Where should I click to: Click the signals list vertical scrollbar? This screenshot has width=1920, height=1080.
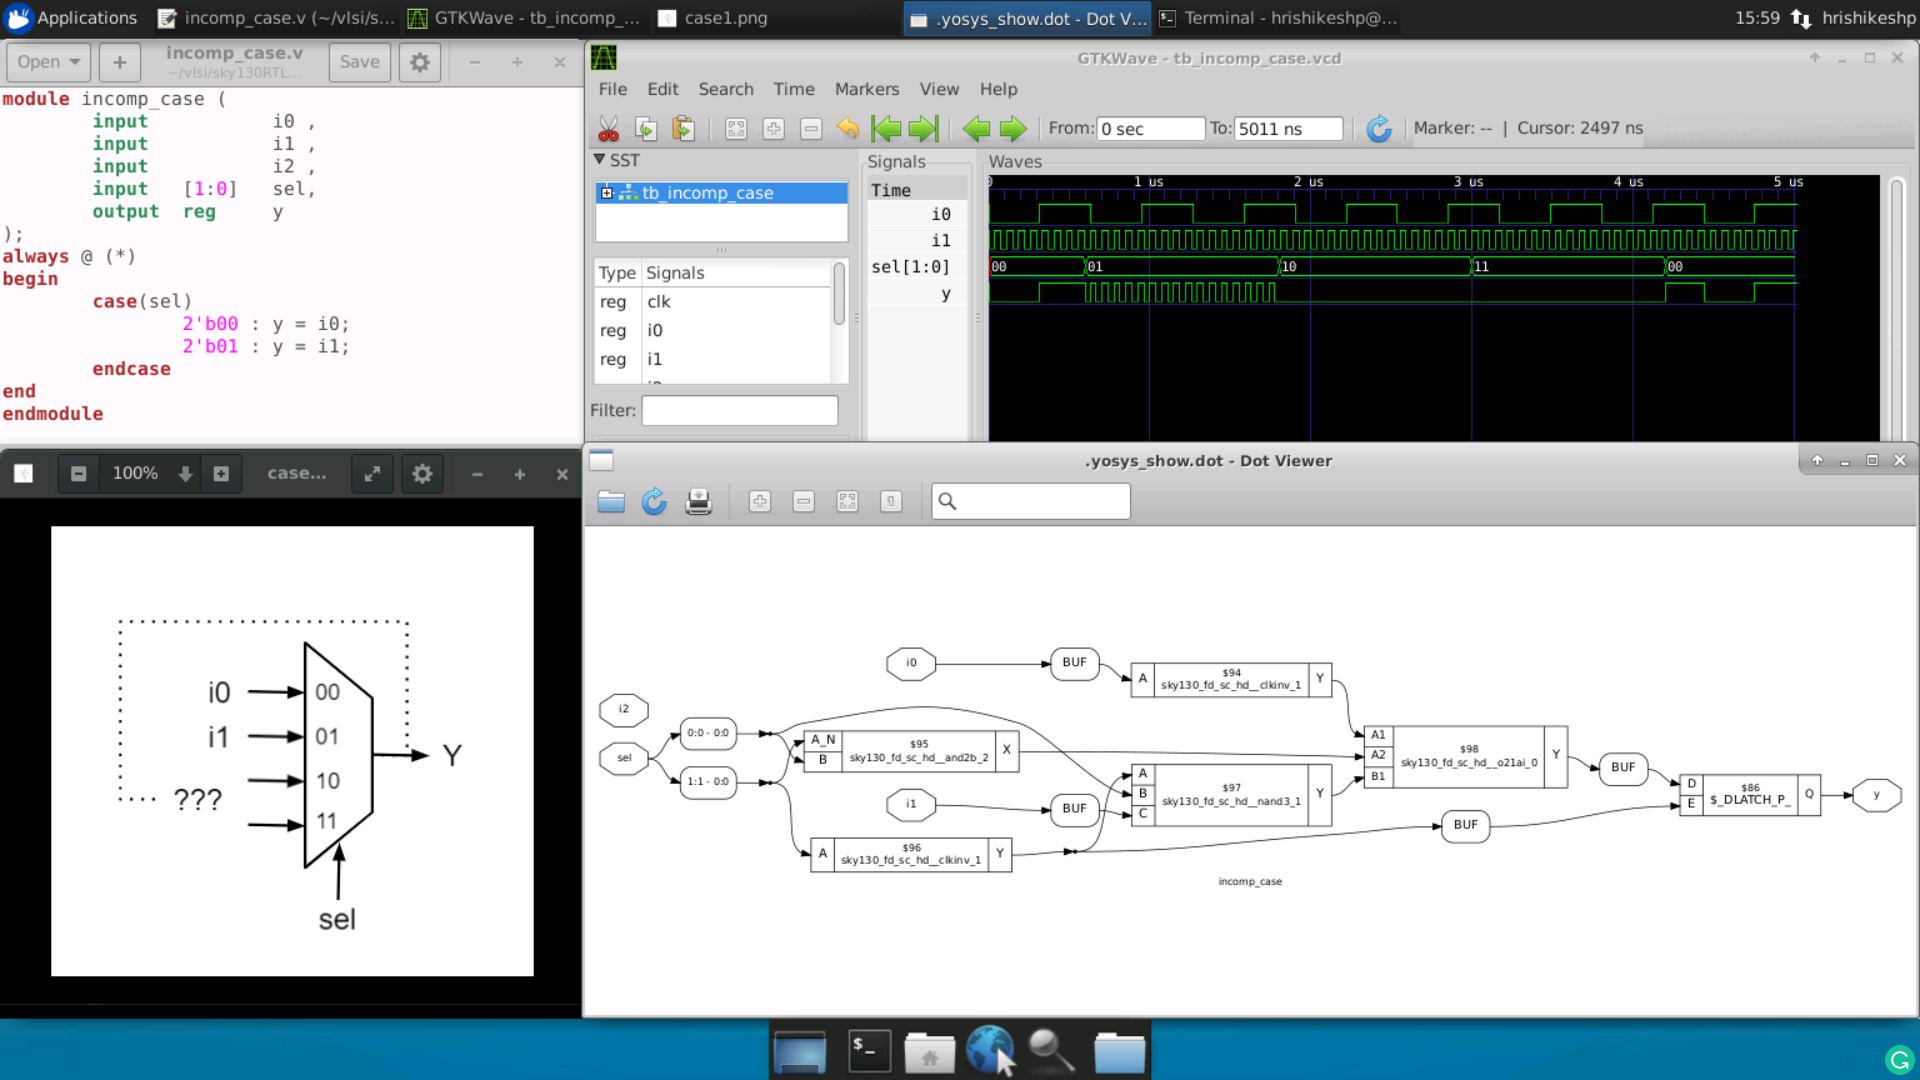(x=839, y=295)
